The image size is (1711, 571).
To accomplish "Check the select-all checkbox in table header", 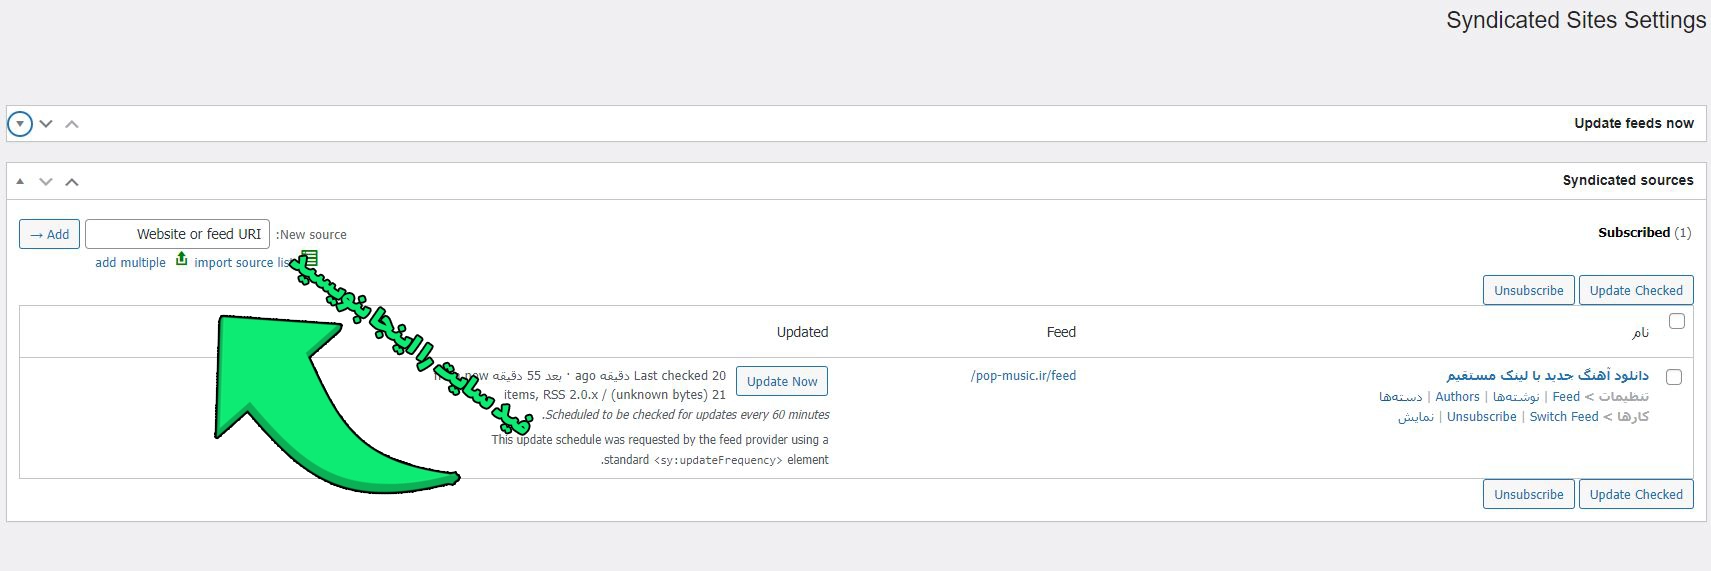I will pos(1677,321).
